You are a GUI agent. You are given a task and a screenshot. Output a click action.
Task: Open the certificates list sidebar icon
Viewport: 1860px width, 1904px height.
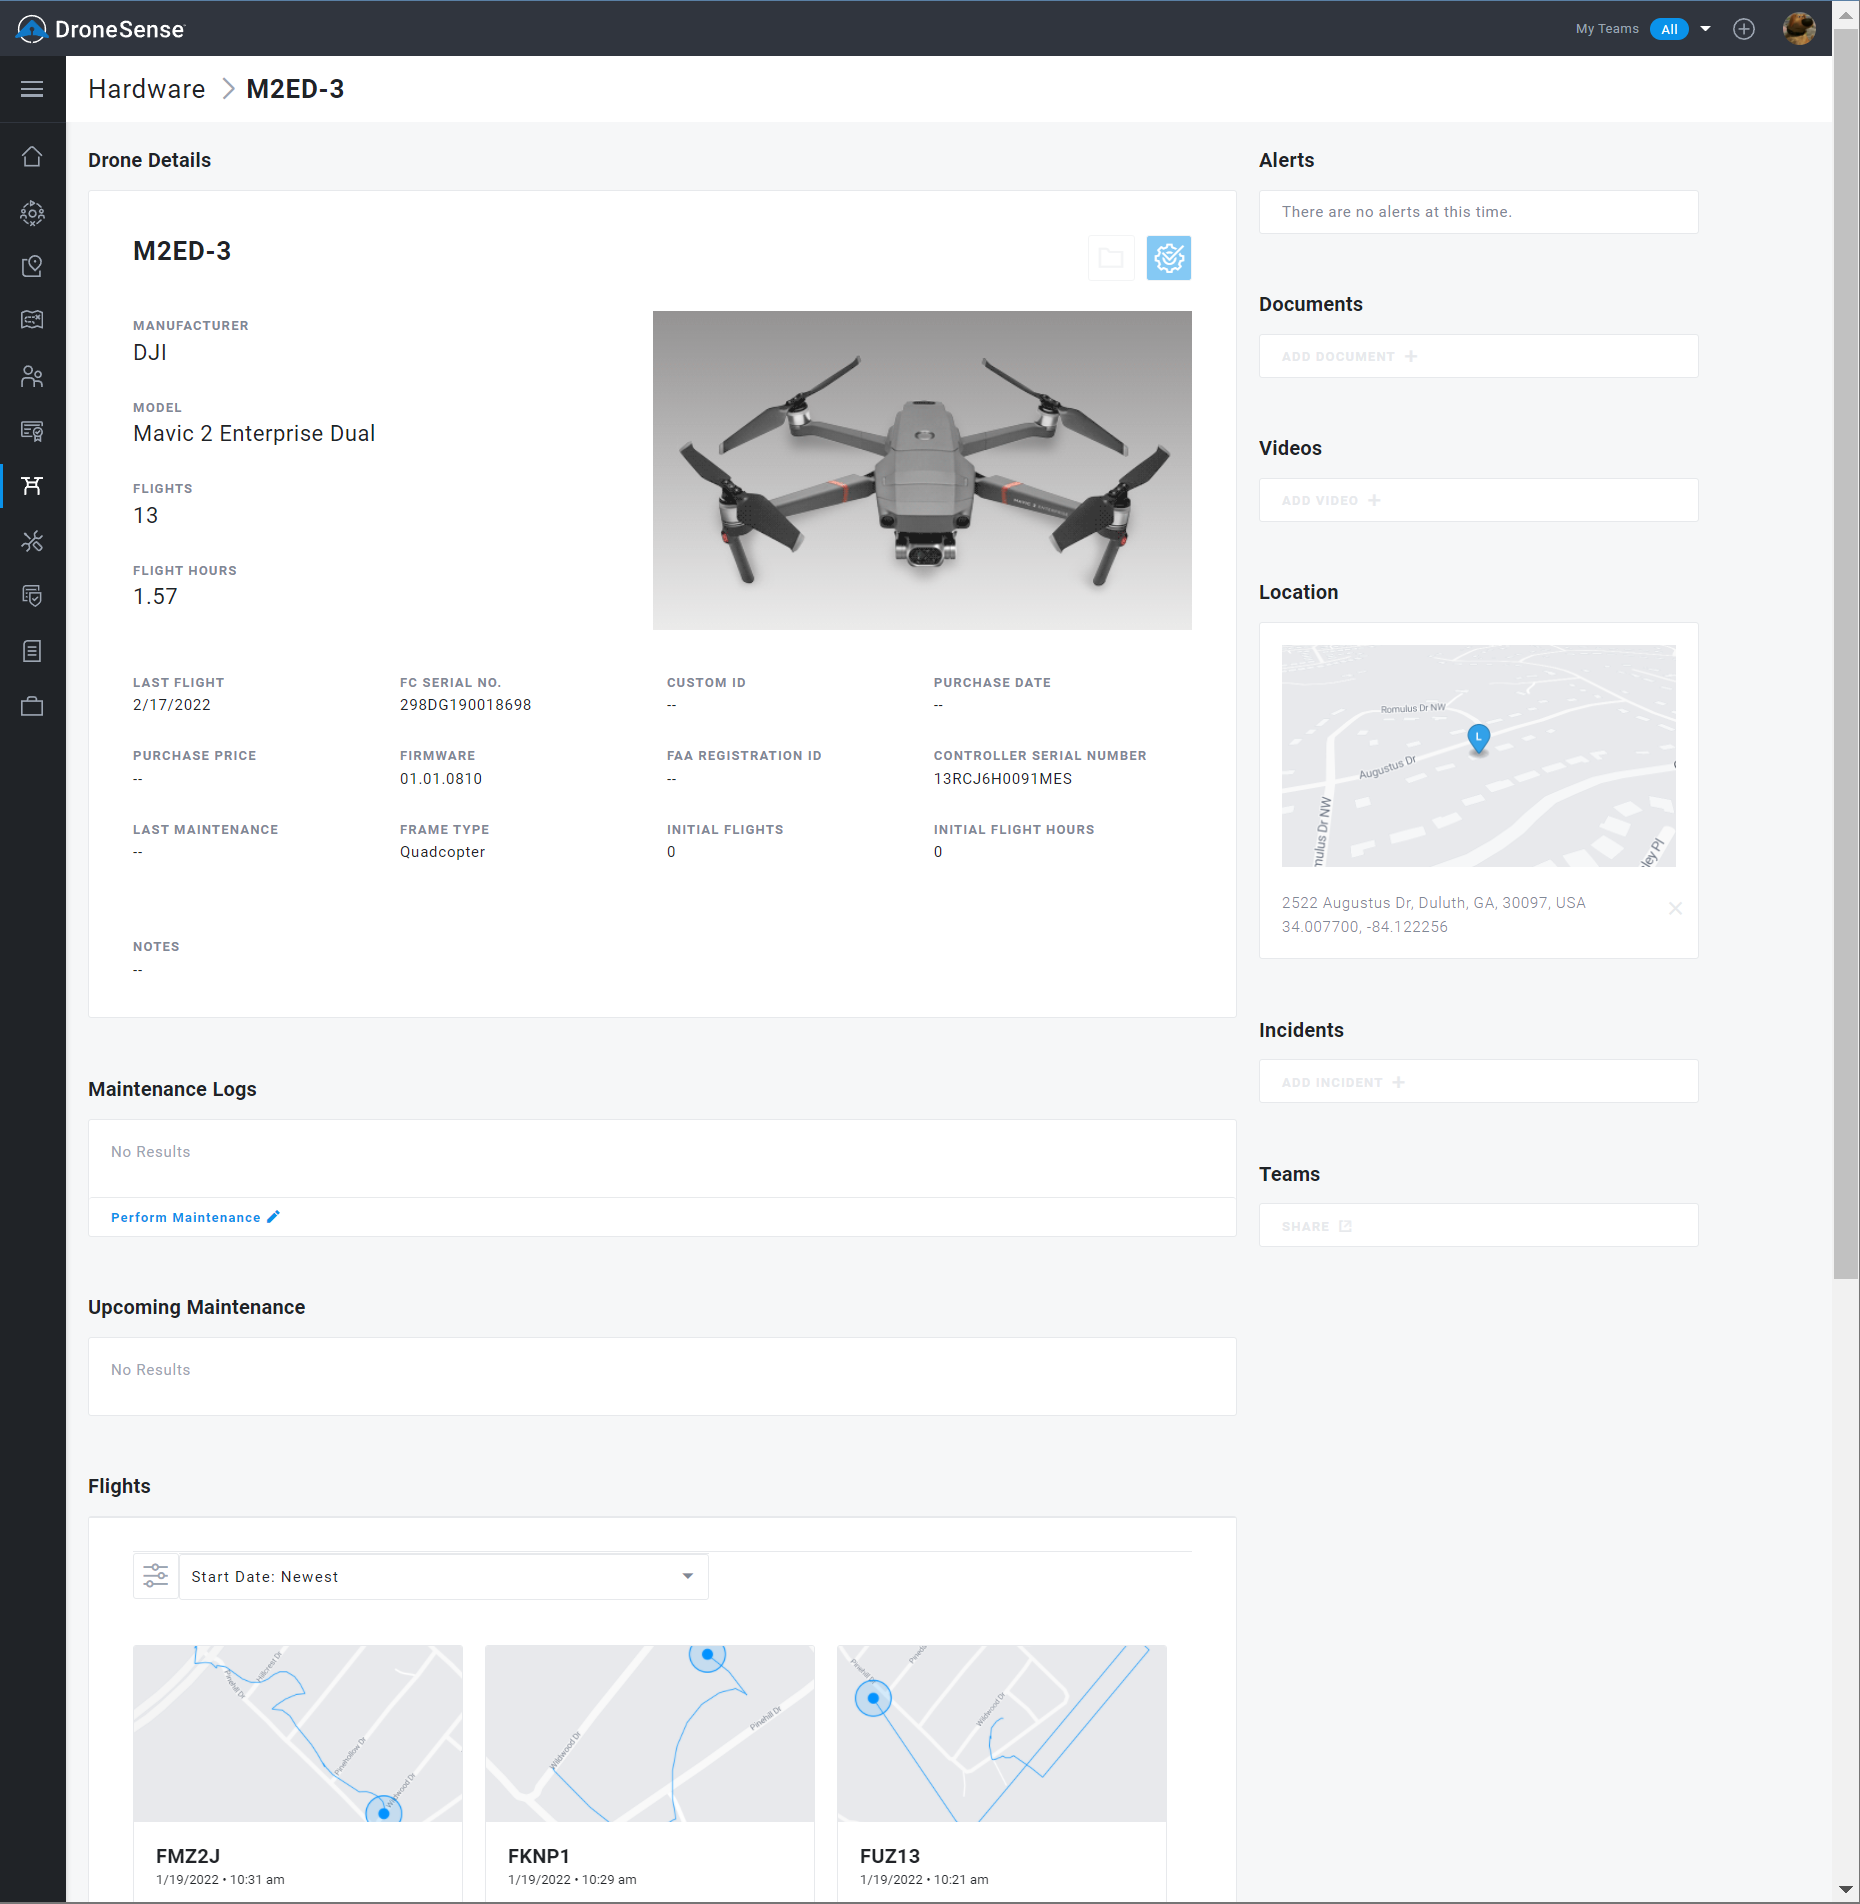click(32, 431)
